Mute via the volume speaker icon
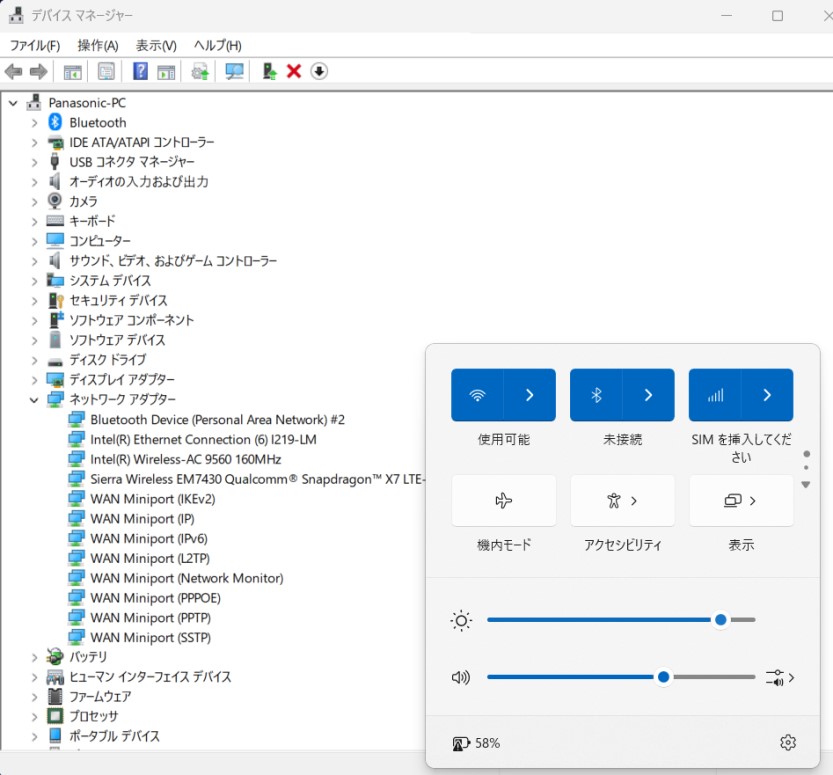Viewport: 833px width, 775px height. pos(461,677)
